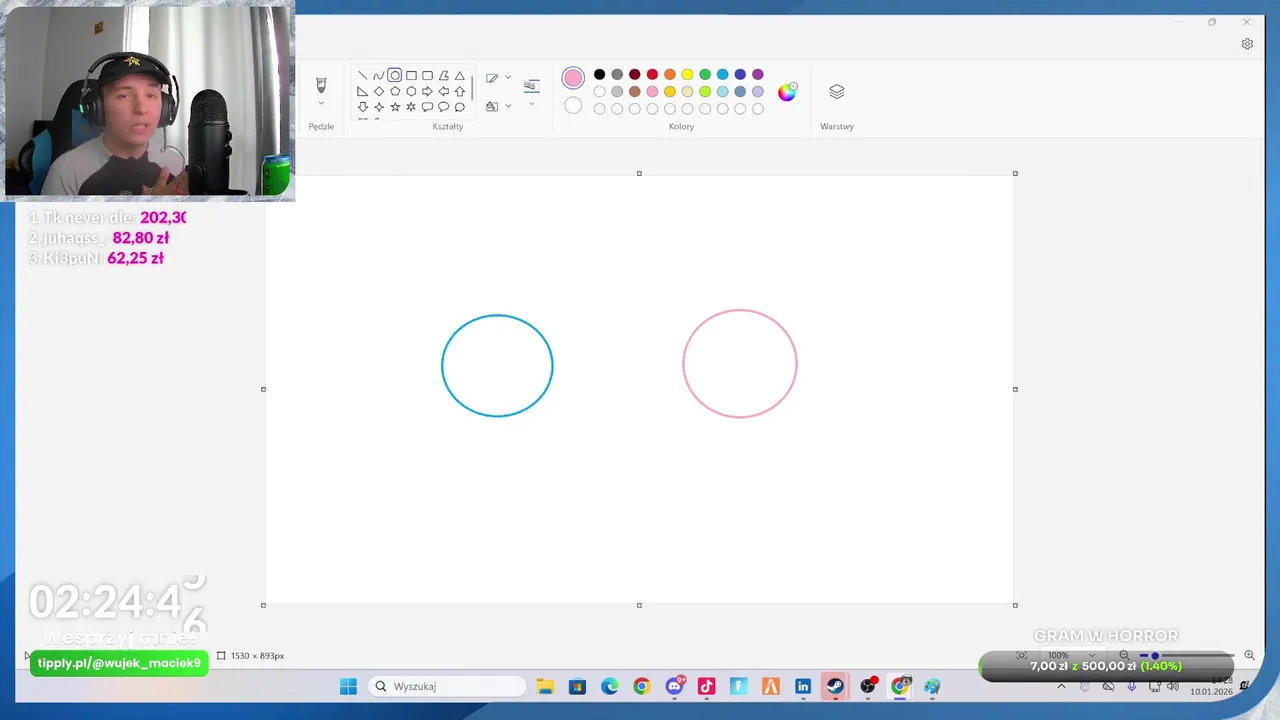Pick black from color palette
This screenshot has height=720, width=1280.
[599, 74]
